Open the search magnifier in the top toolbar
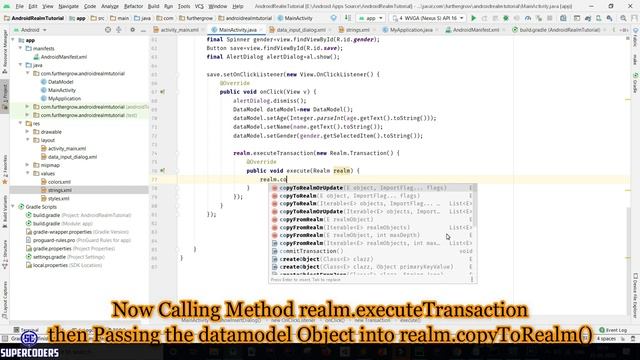 click(623, 18)
